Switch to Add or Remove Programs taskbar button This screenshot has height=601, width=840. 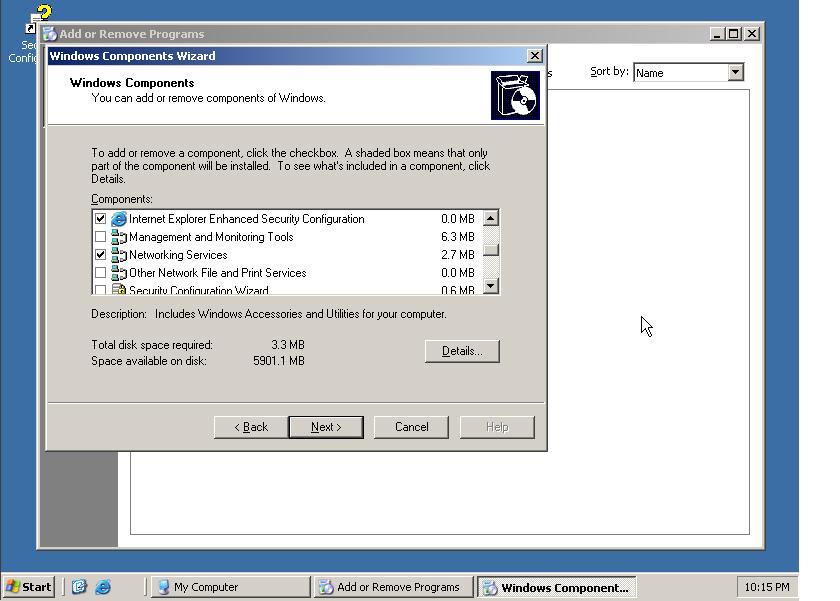pyautogui.click(x=394, y=587)
